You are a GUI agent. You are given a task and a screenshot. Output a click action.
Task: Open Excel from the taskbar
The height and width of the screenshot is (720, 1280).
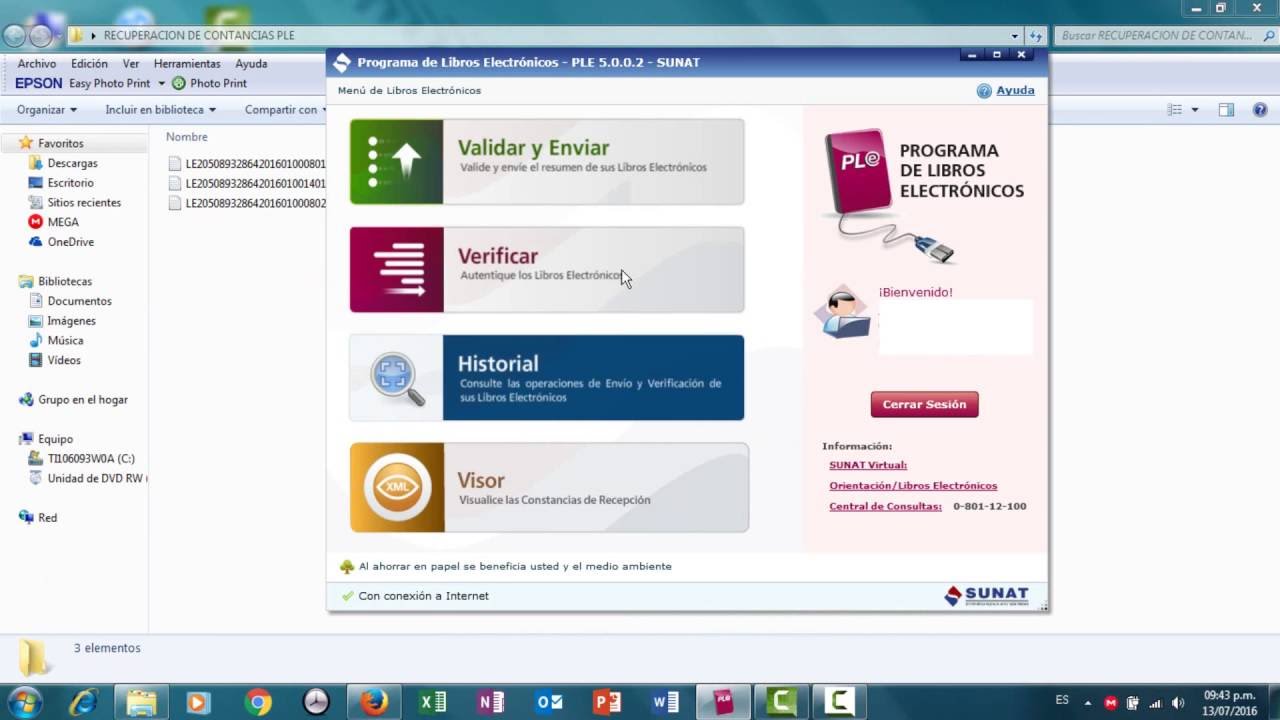point(432,702)
